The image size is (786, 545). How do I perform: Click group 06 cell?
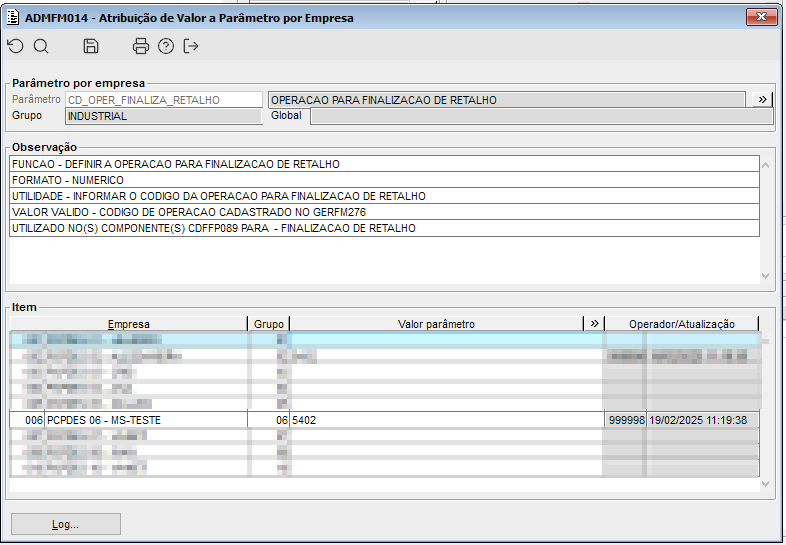pyautogui.click(x=269, y=420)
